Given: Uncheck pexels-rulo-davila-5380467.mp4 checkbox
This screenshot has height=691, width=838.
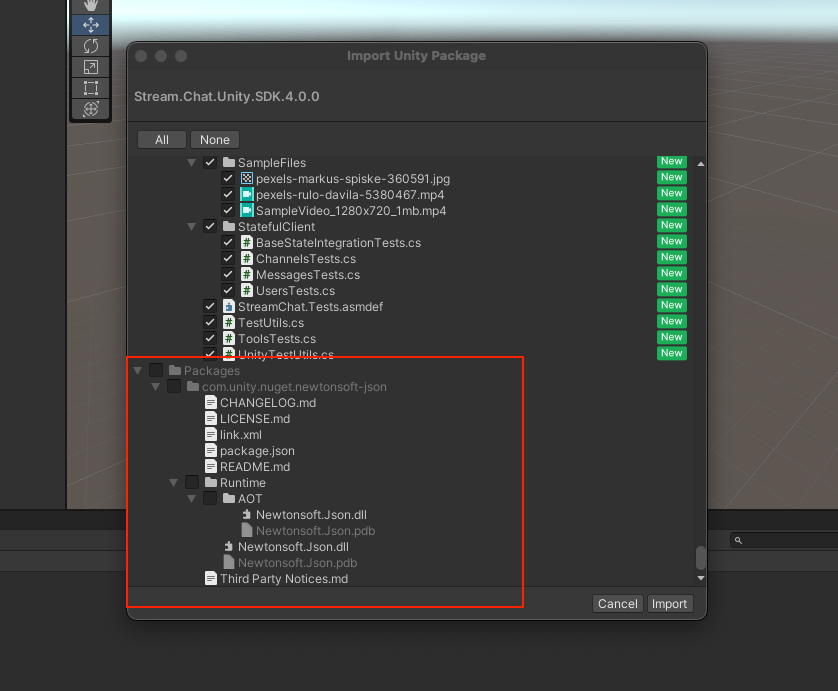Looking at the screenshot, I should pyautogui.click(x=228, y=195).
